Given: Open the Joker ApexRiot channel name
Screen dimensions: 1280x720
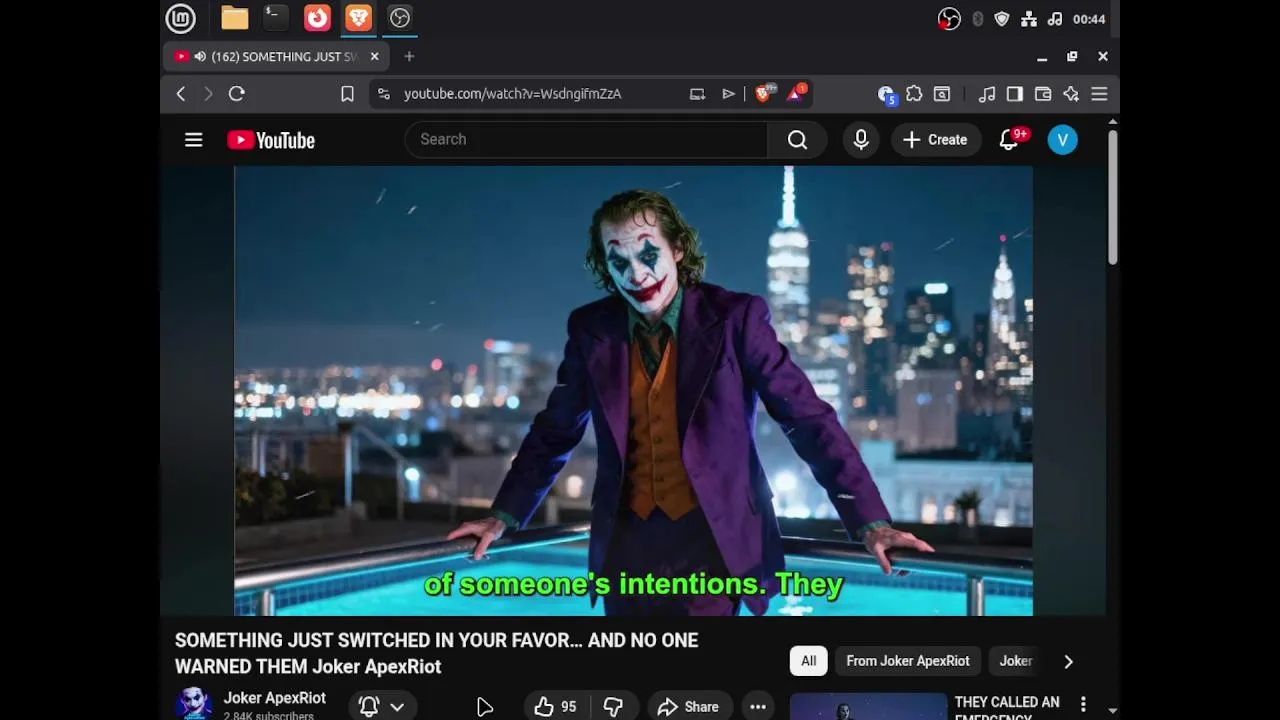Looking at the screenshot, I should click(275, 698).
